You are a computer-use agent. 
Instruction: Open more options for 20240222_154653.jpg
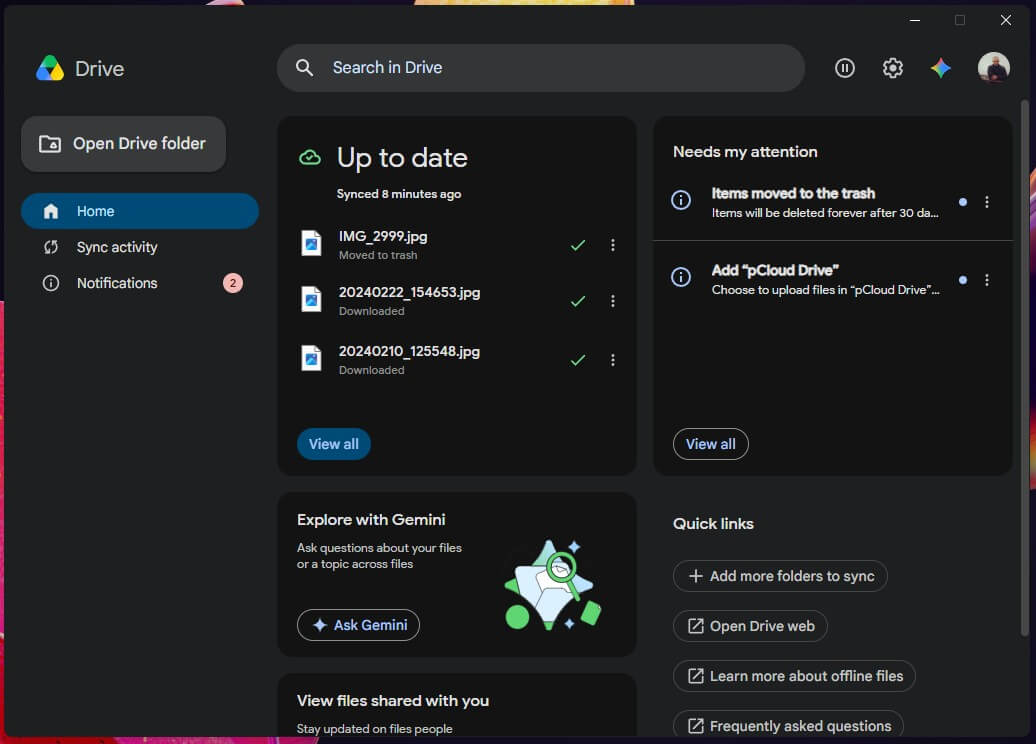click(x=613, y=301)
